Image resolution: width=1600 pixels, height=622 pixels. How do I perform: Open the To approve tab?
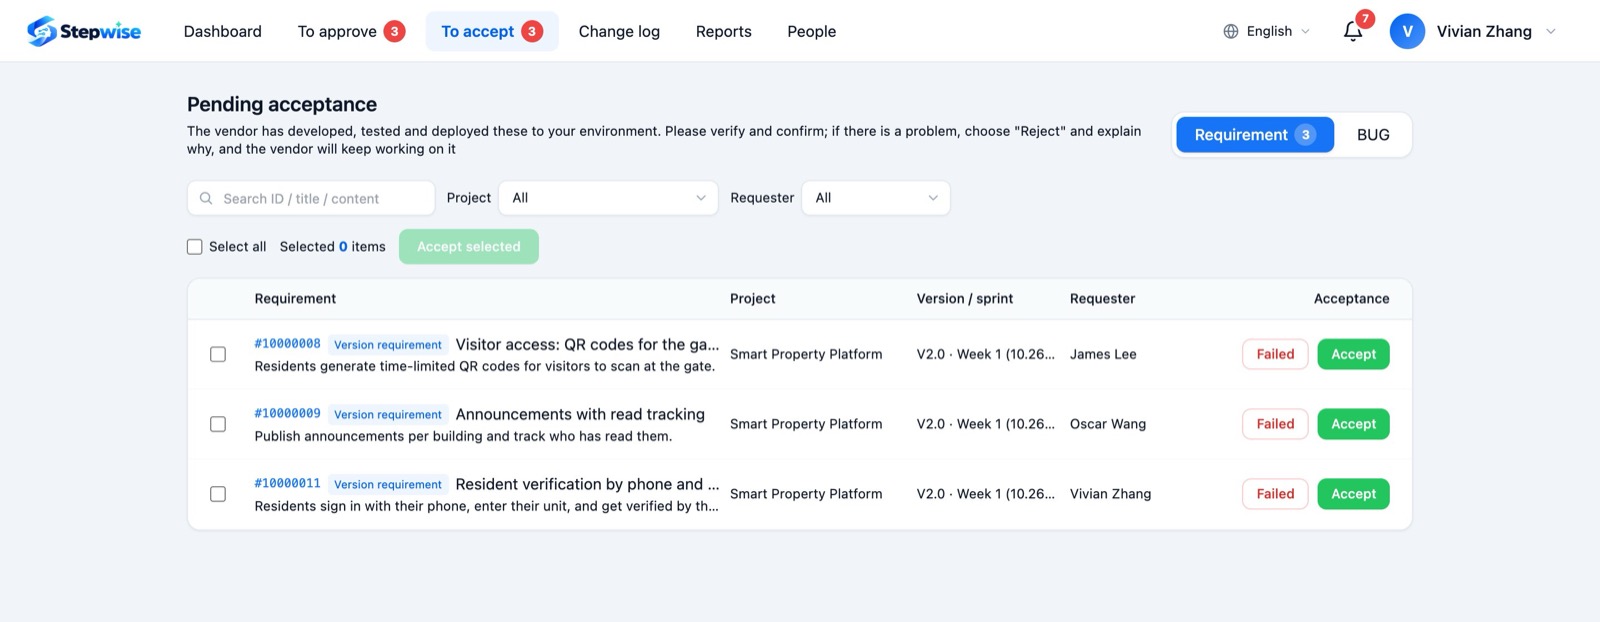350,31
